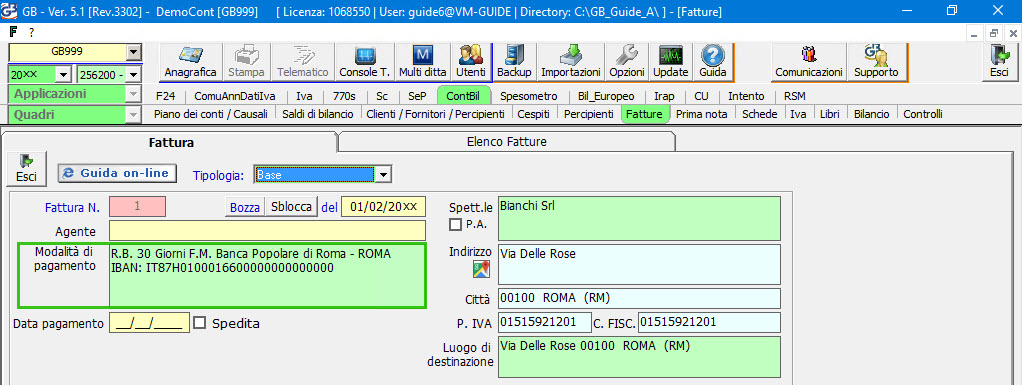The image size is (1022, 385).
Task: Open the Libri tab
Action: pos(830,114)
